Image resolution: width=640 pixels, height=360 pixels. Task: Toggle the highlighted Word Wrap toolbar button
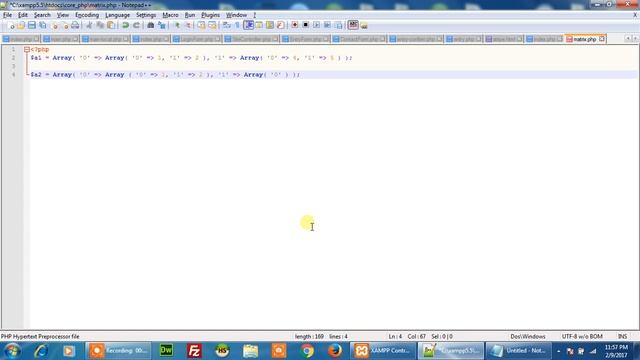pyautogui.click(x=248, y=25)
